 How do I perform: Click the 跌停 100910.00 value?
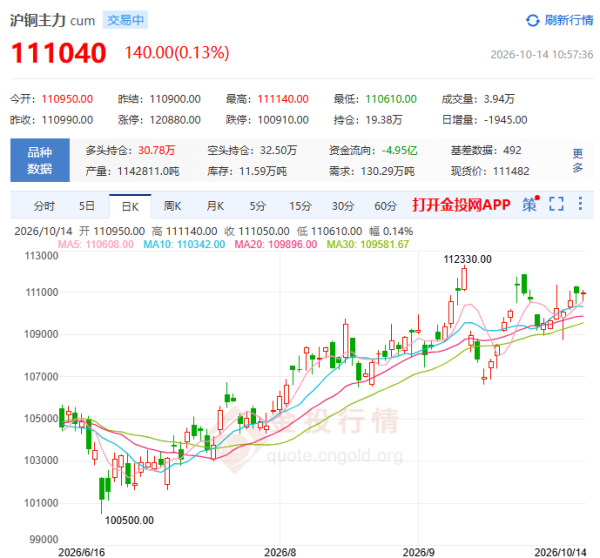click(x=283, y=120)
